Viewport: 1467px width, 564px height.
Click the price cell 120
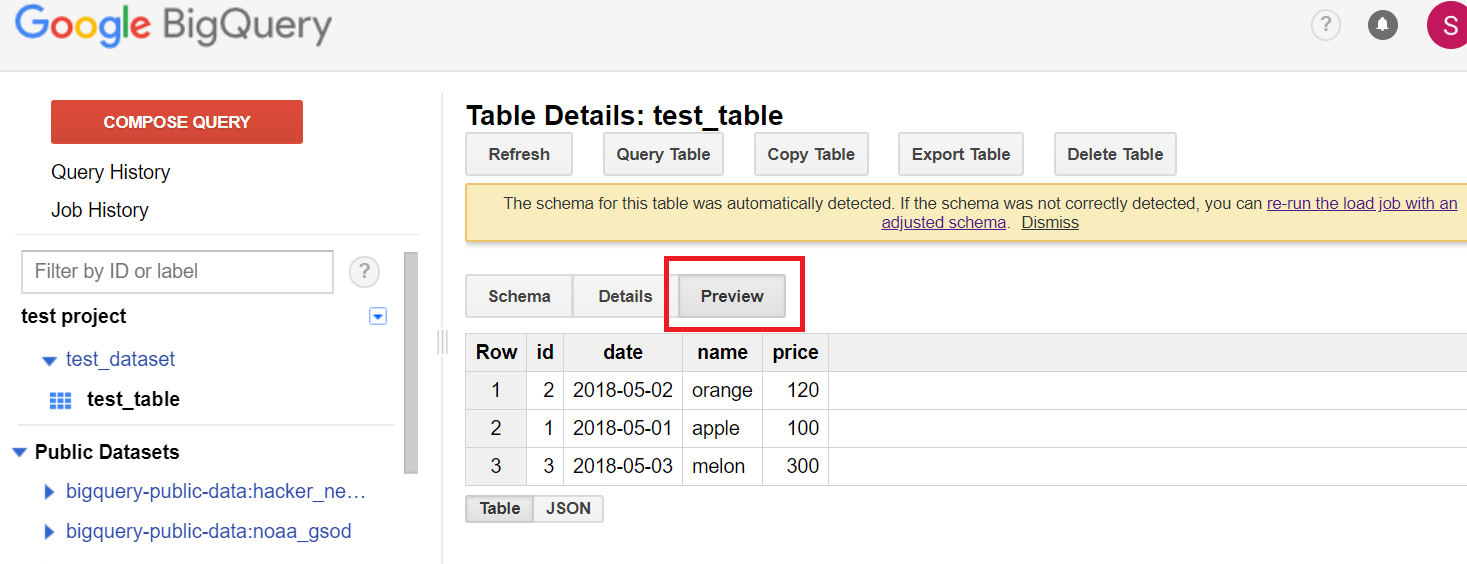795,390
